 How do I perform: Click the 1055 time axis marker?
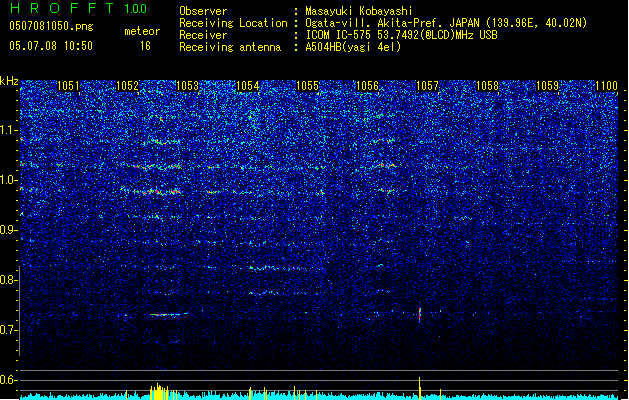307,86
